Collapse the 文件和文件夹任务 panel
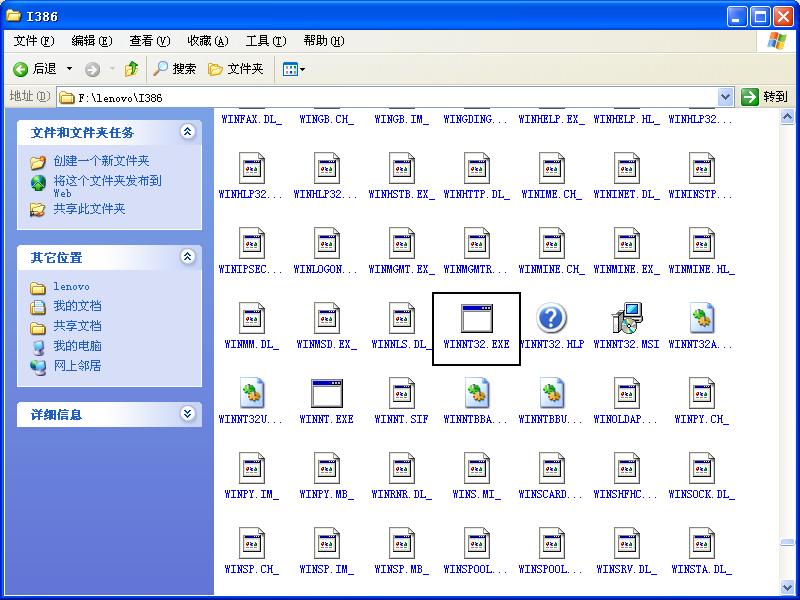 187,132
